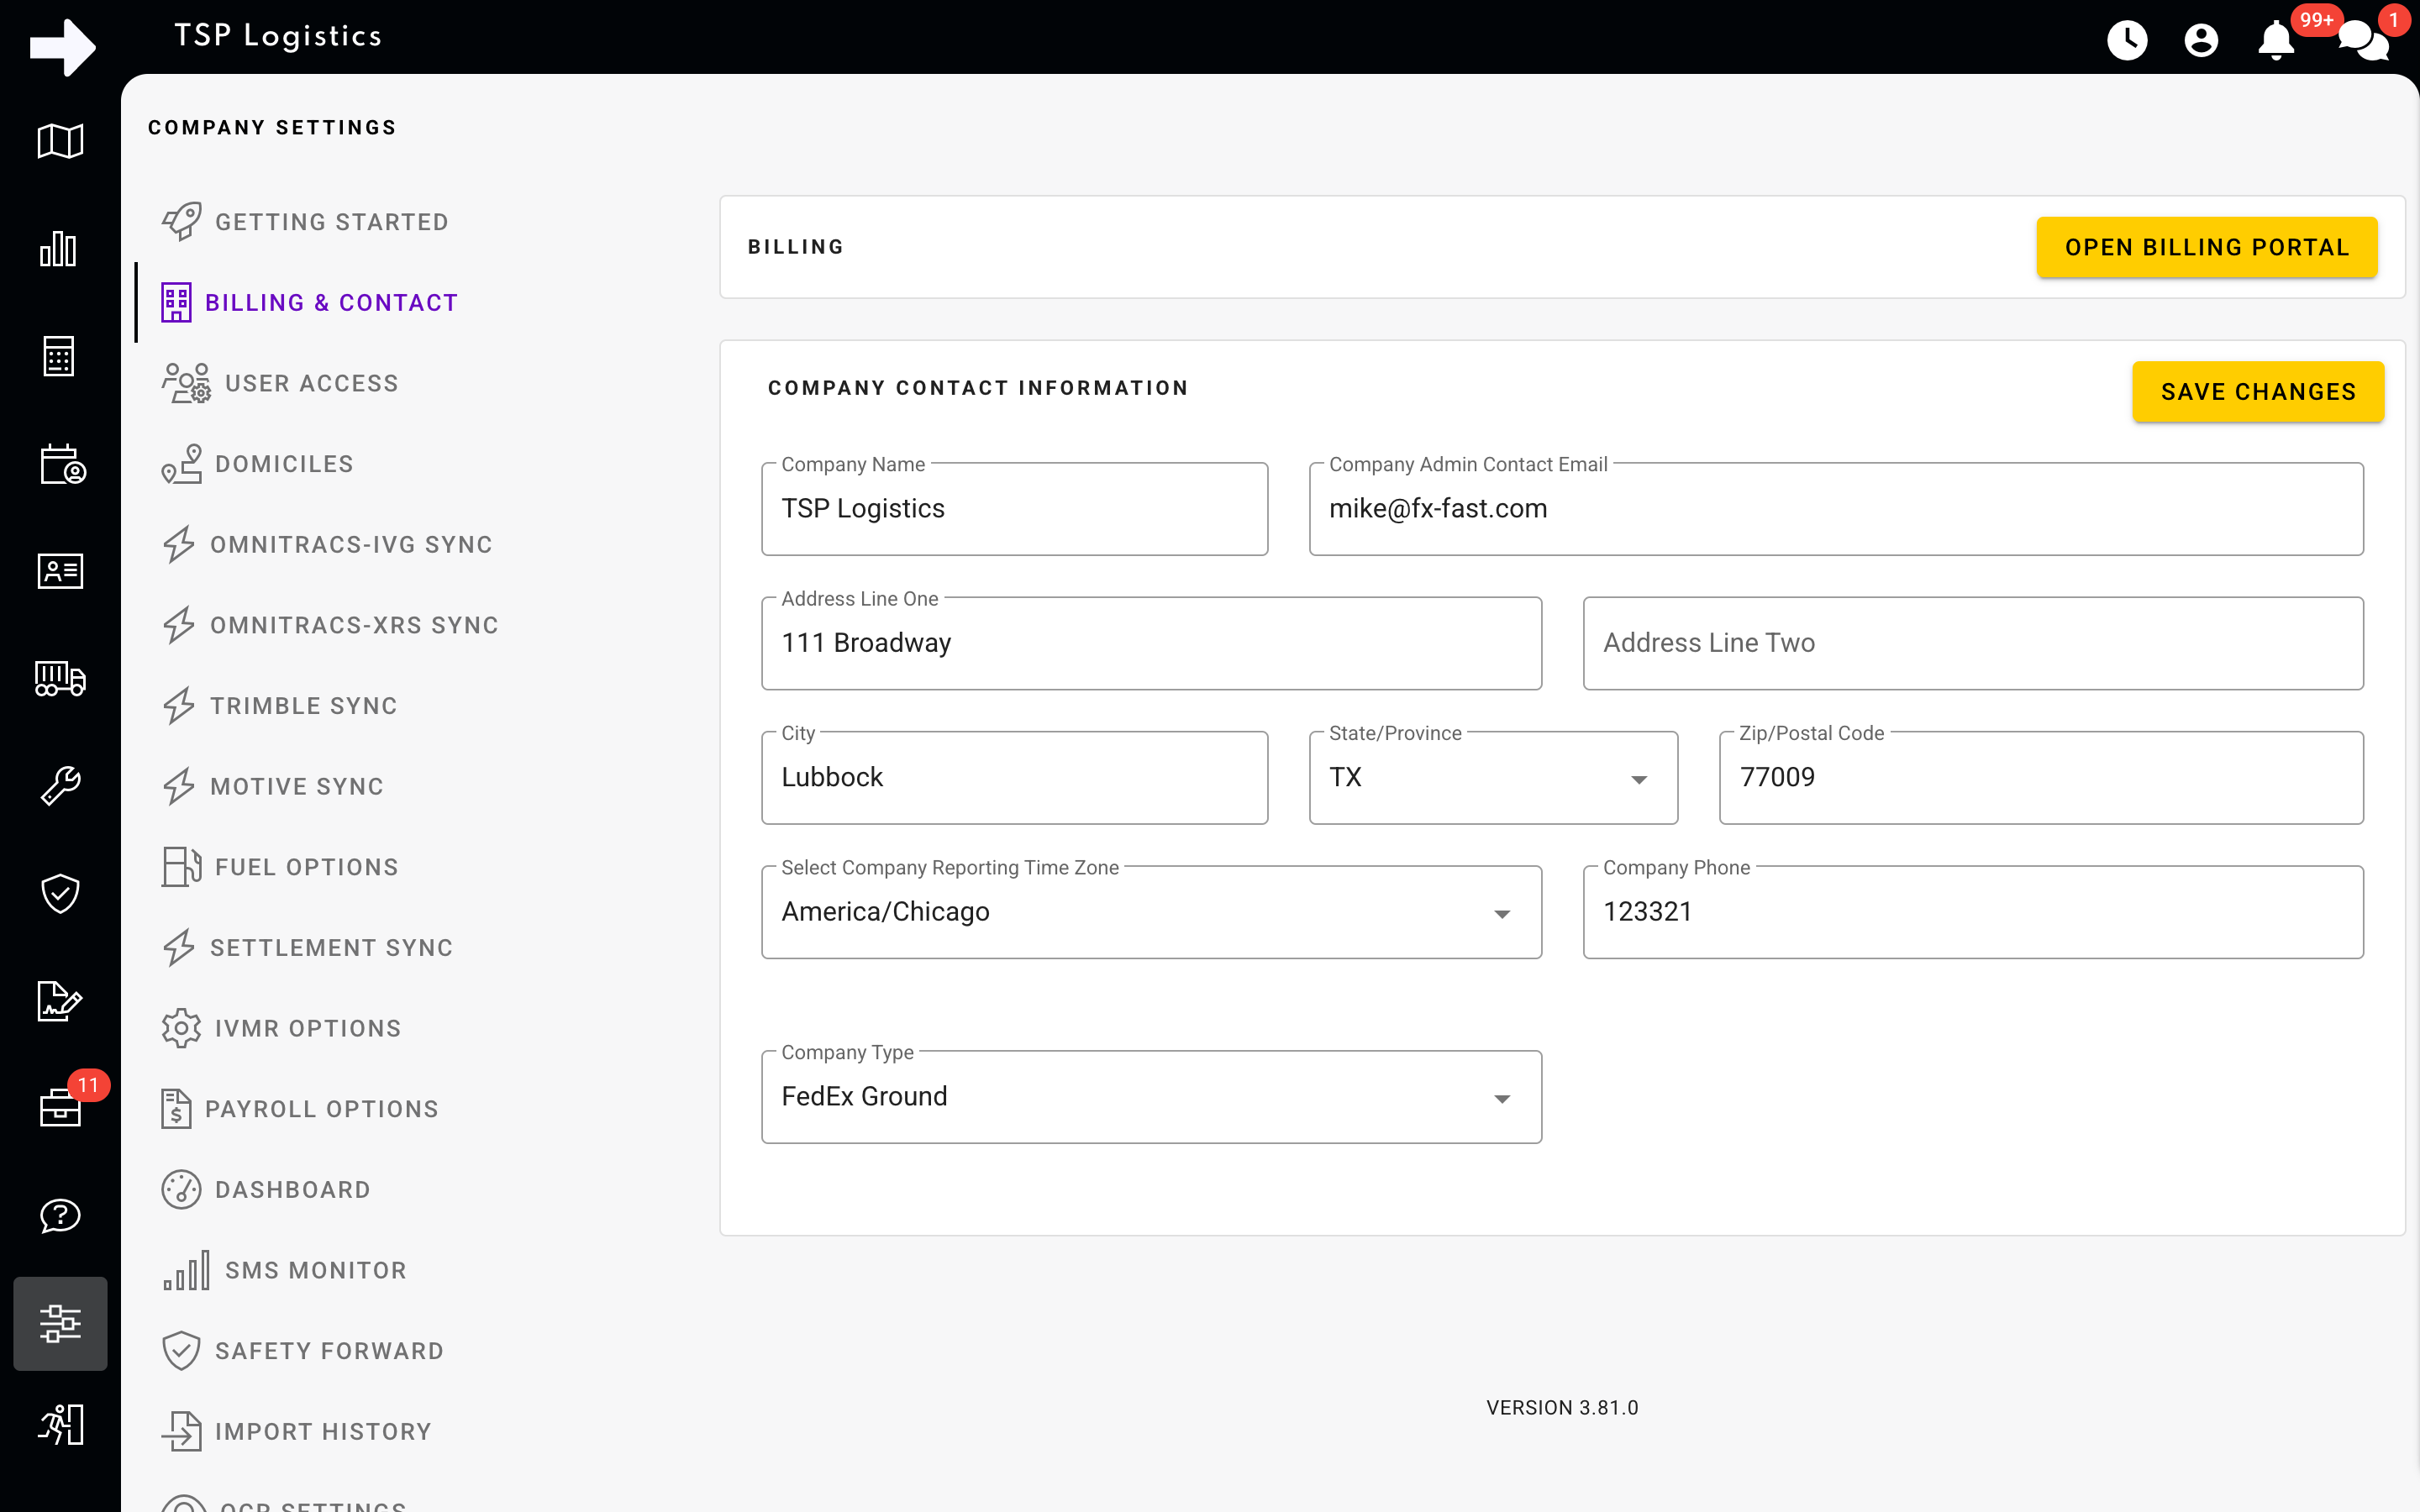Open the settings sliders icon
The height and width of the screenshot is (1512, 2420).
[x=60, y=1323]
